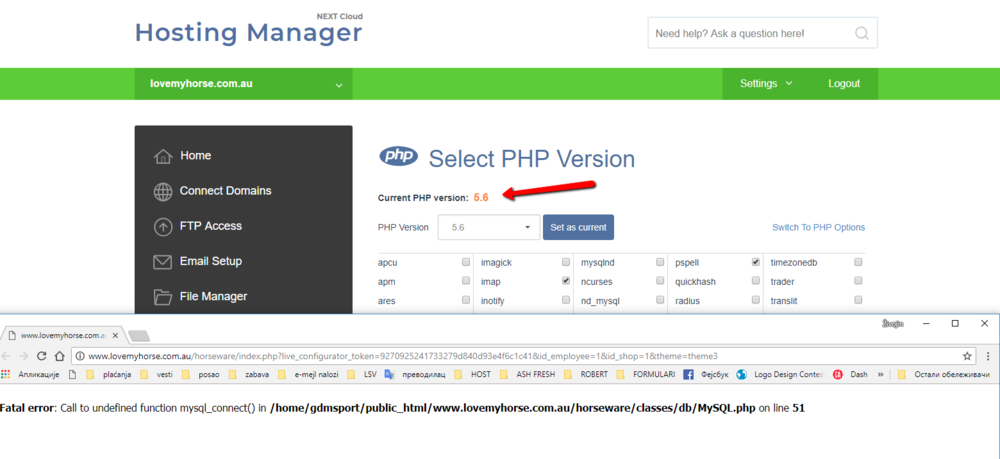Open the translator bookmark icon
Screen dimensions: 1000x459
click(x=389, y=374)
